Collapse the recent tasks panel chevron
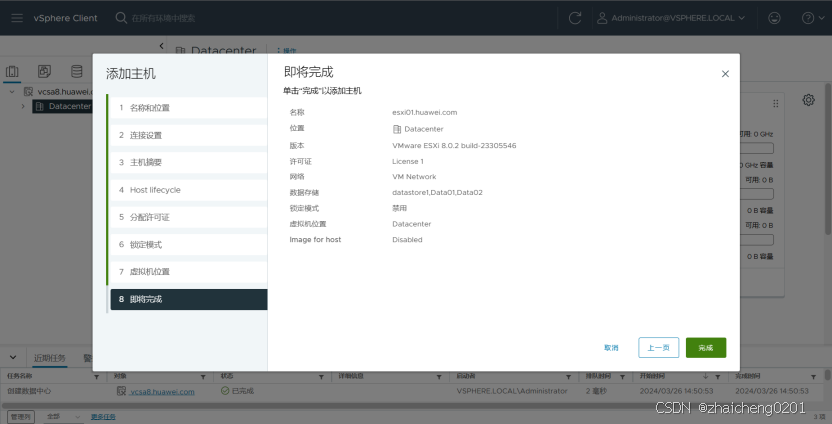 click(13, 358)
